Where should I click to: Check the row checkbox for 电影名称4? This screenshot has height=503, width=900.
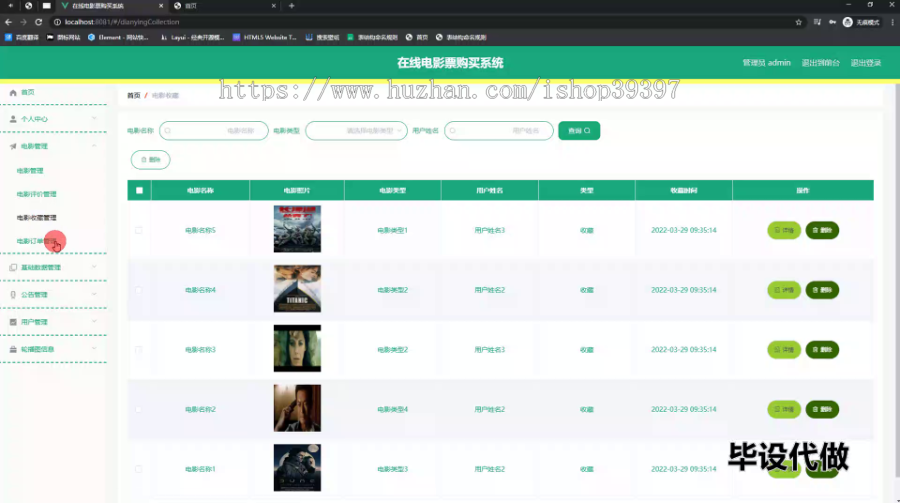[x=138, y=290]
